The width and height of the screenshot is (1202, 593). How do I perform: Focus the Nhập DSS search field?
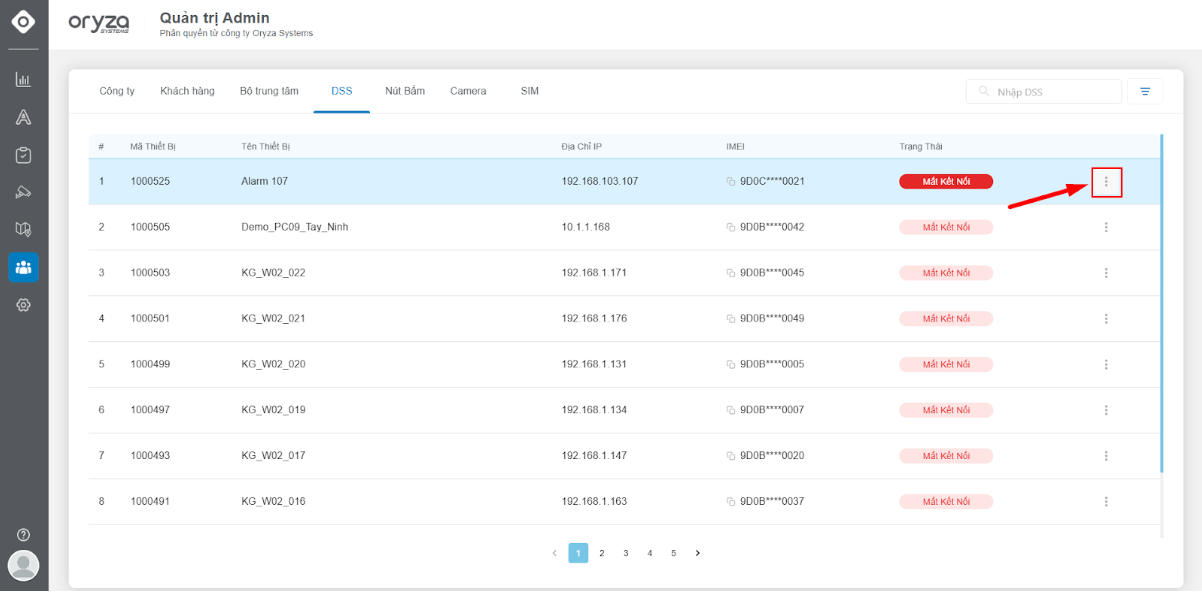point(1044,92)
